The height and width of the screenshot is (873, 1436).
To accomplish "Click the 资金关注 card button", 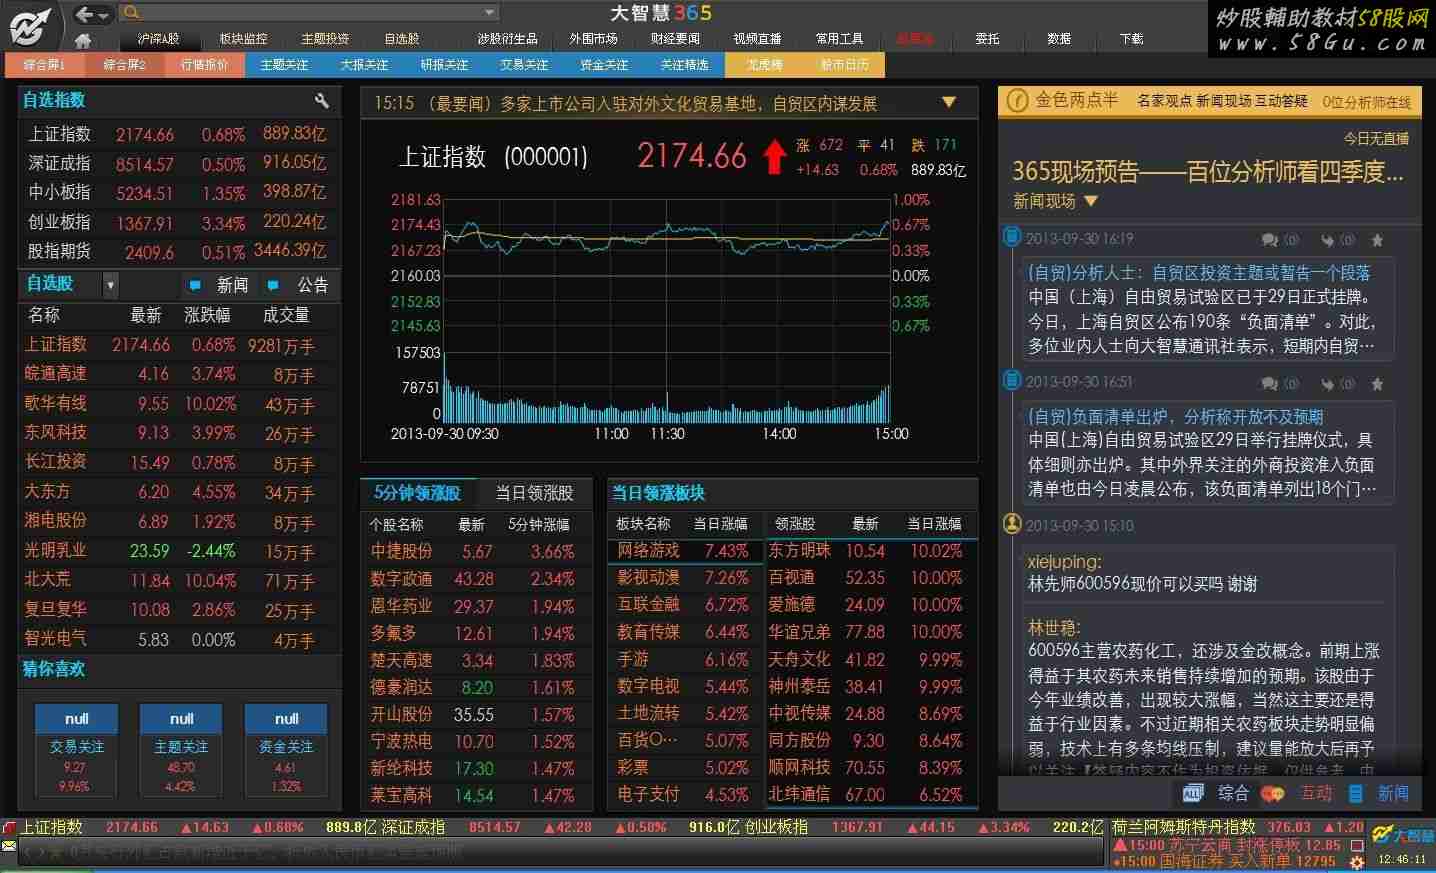I will point(286,750).
